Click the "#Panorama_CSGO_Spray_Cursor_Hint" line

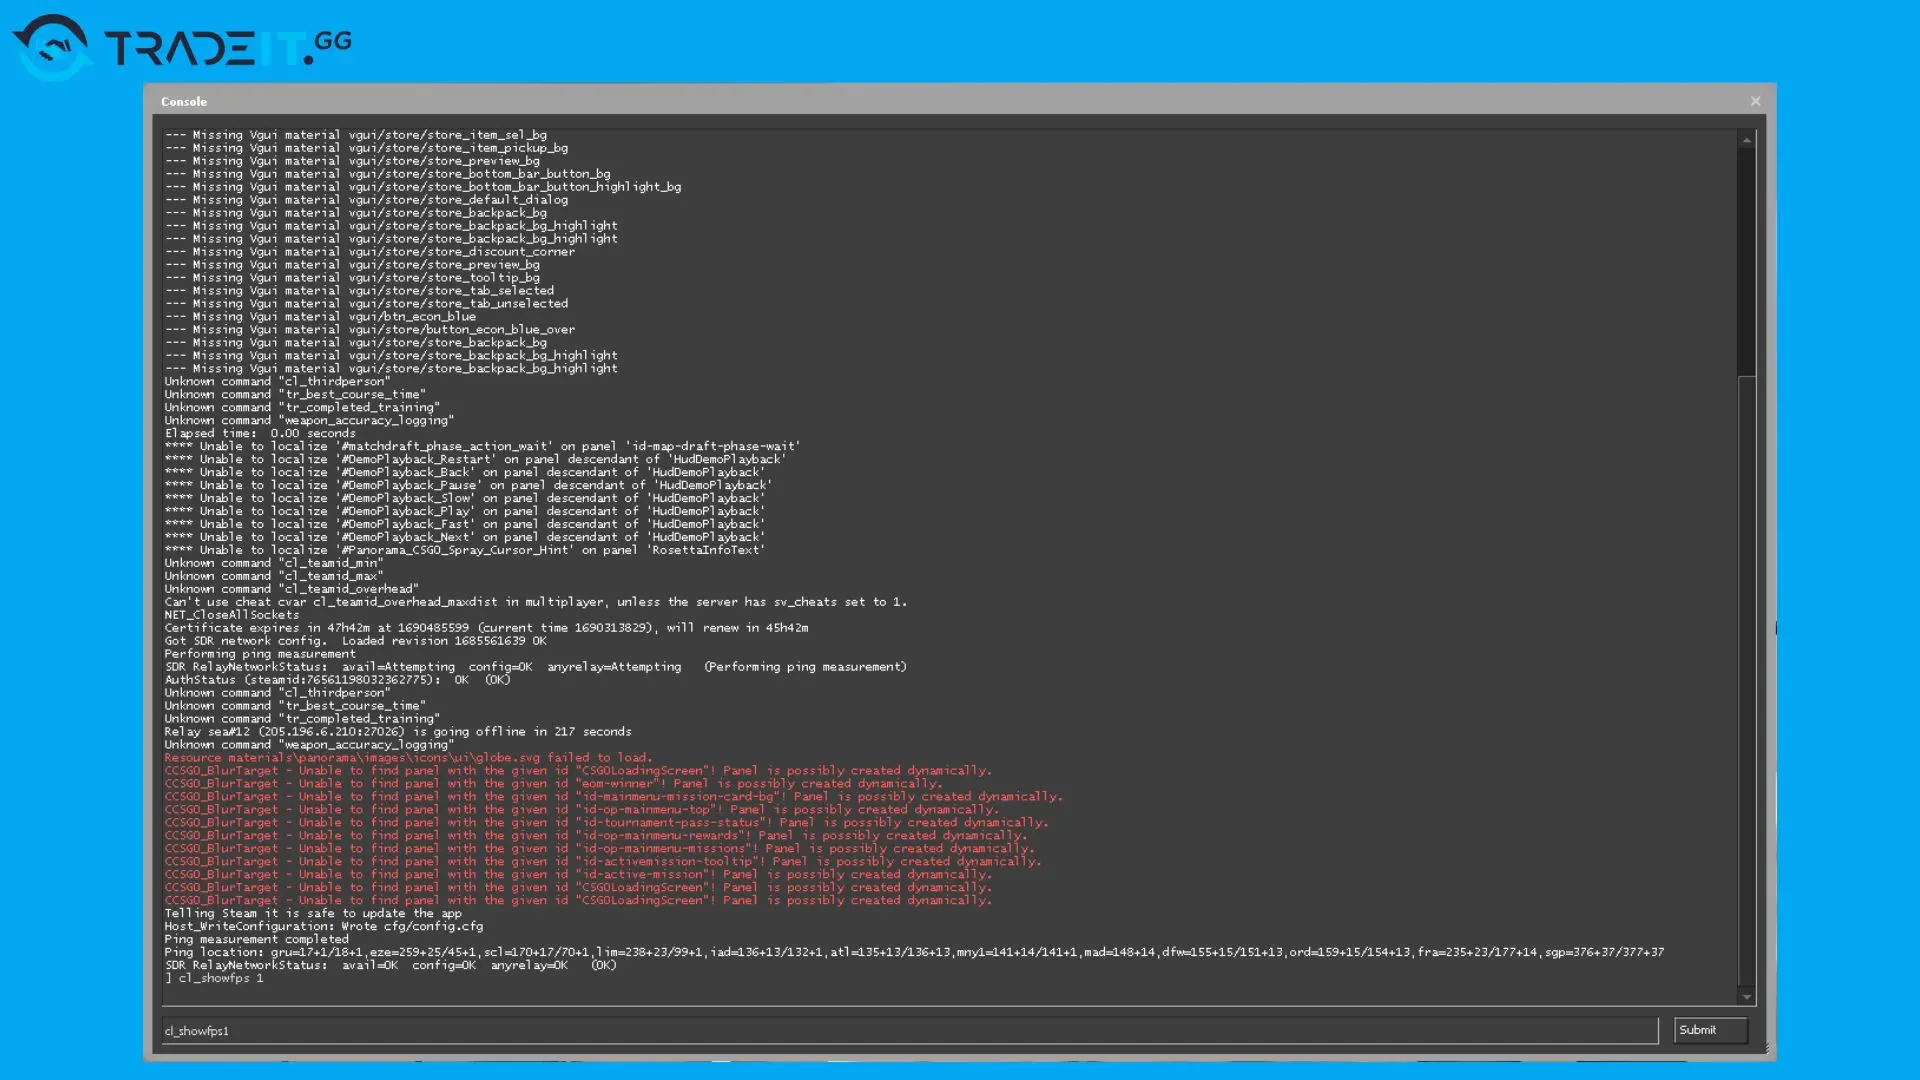[x=465, y=550]
